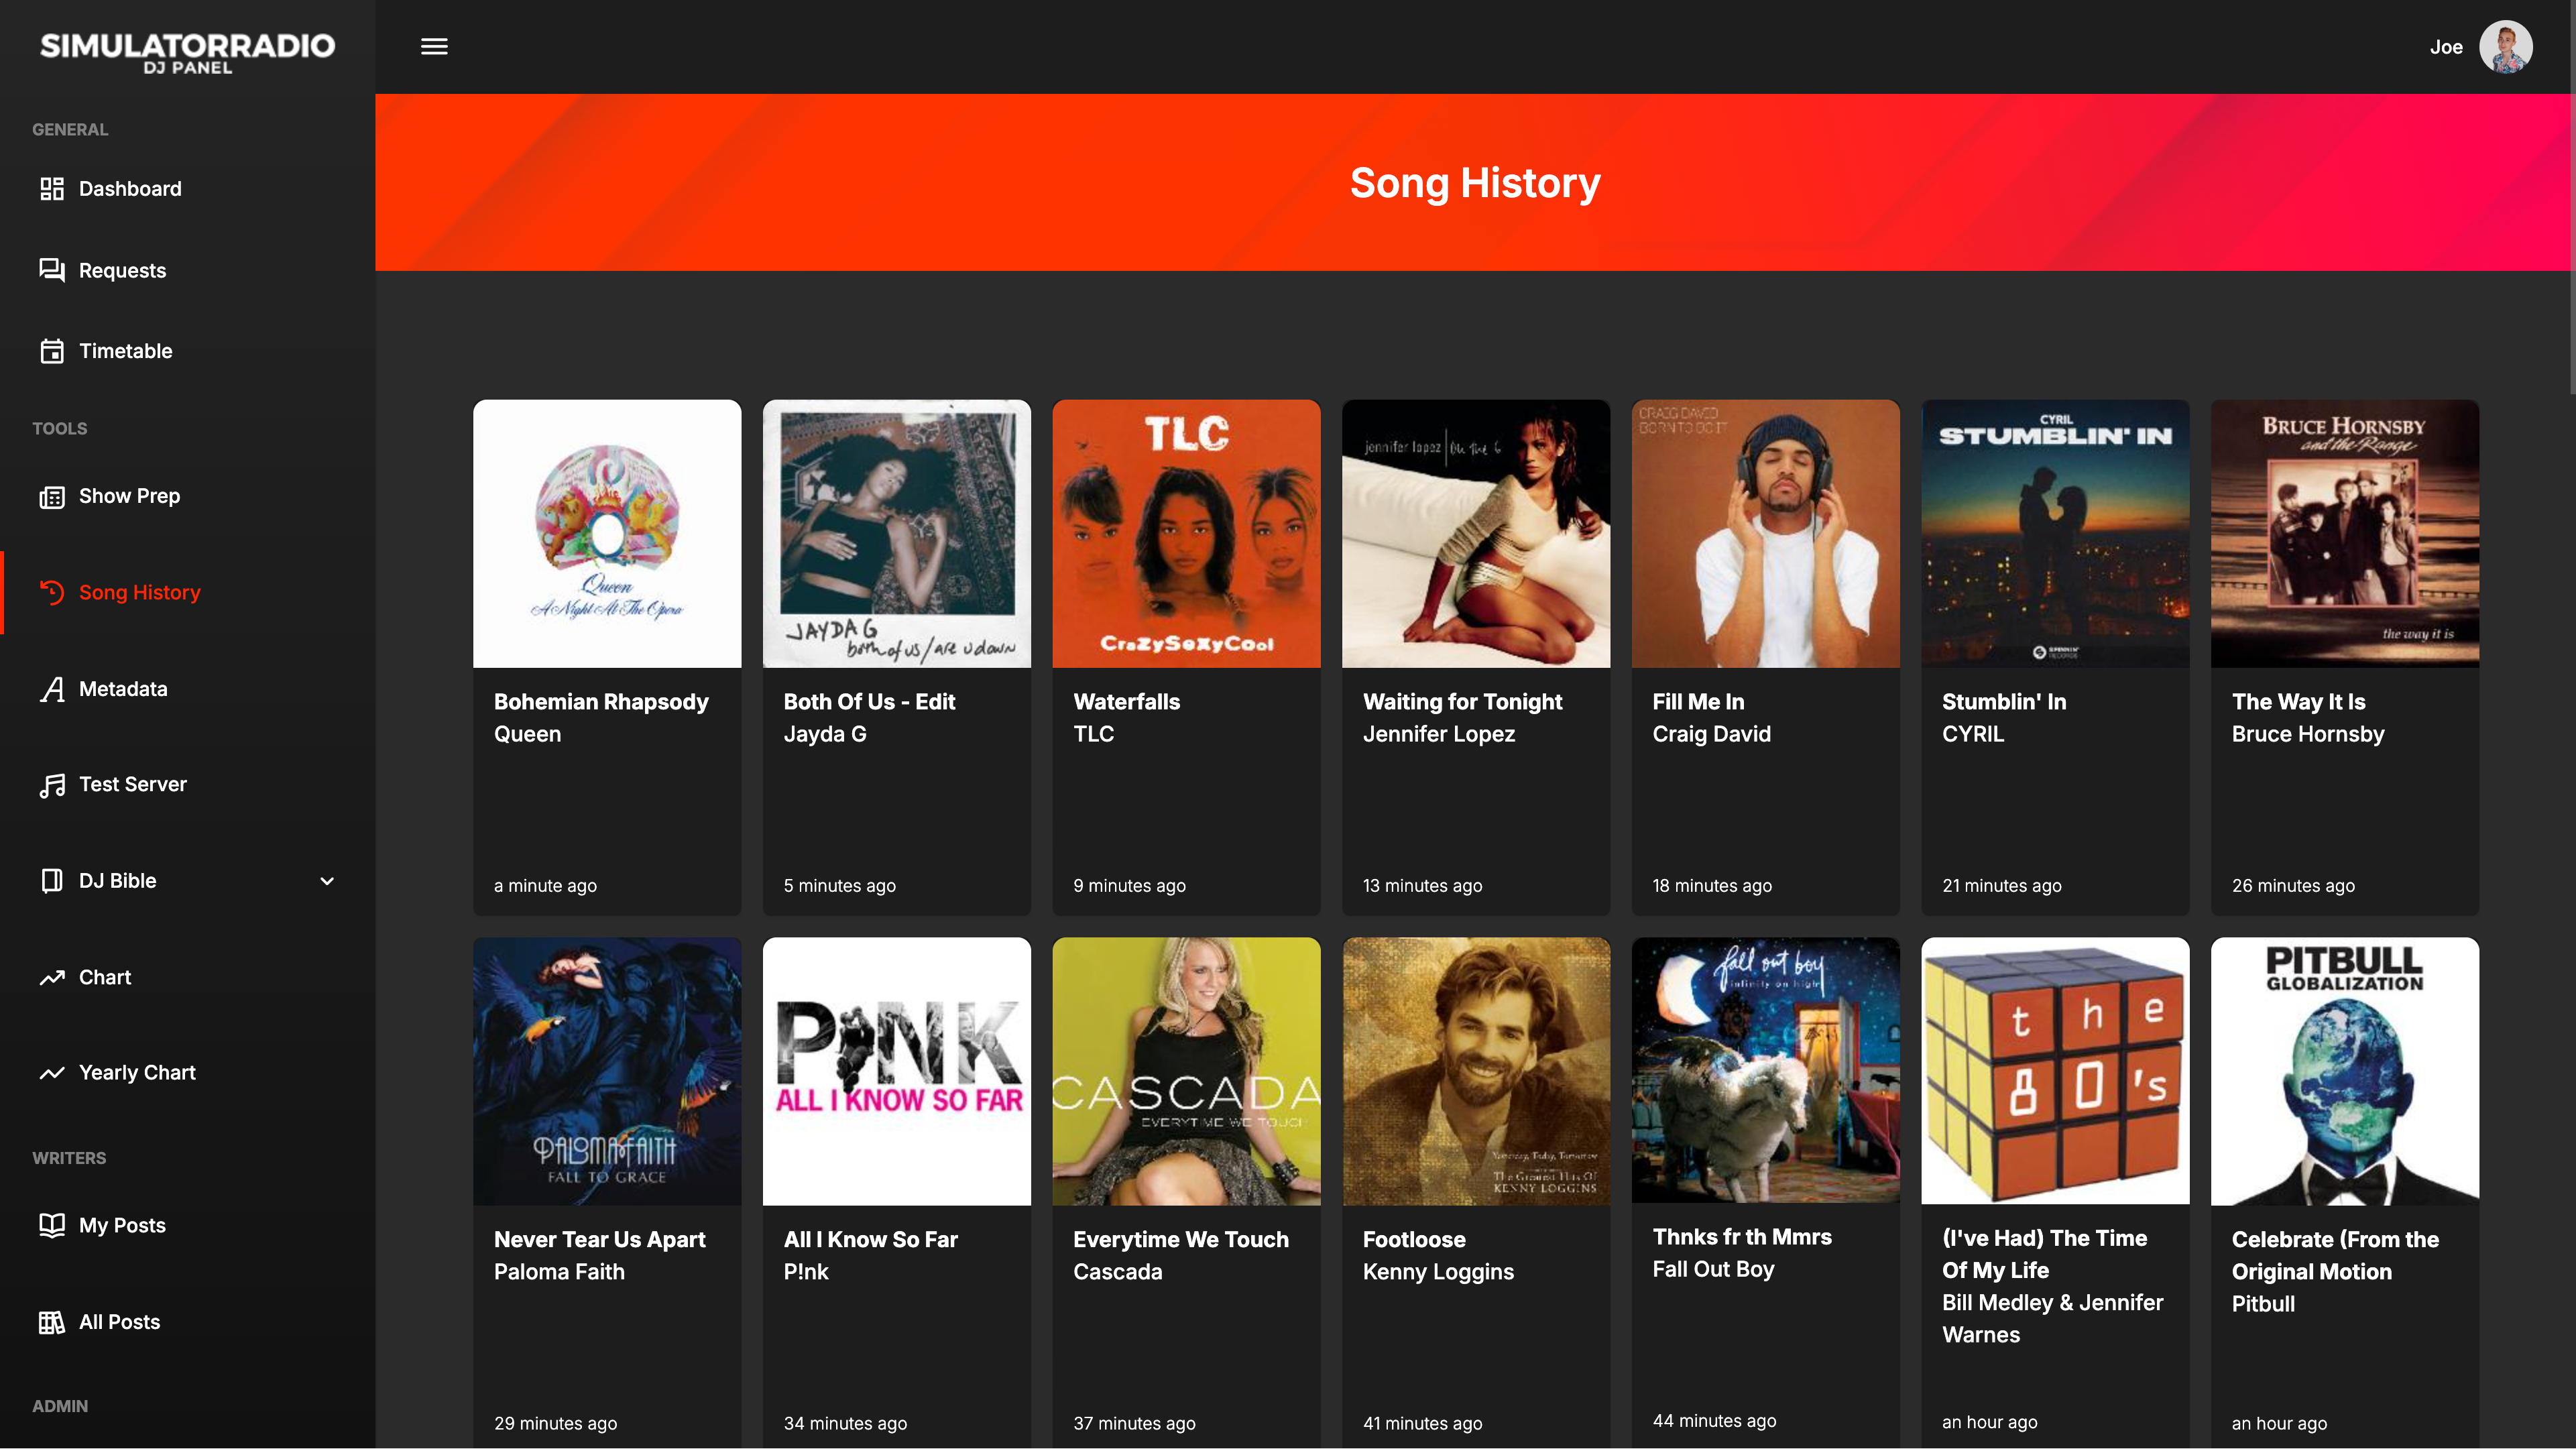Click the Joe username label

[2446, 47]
